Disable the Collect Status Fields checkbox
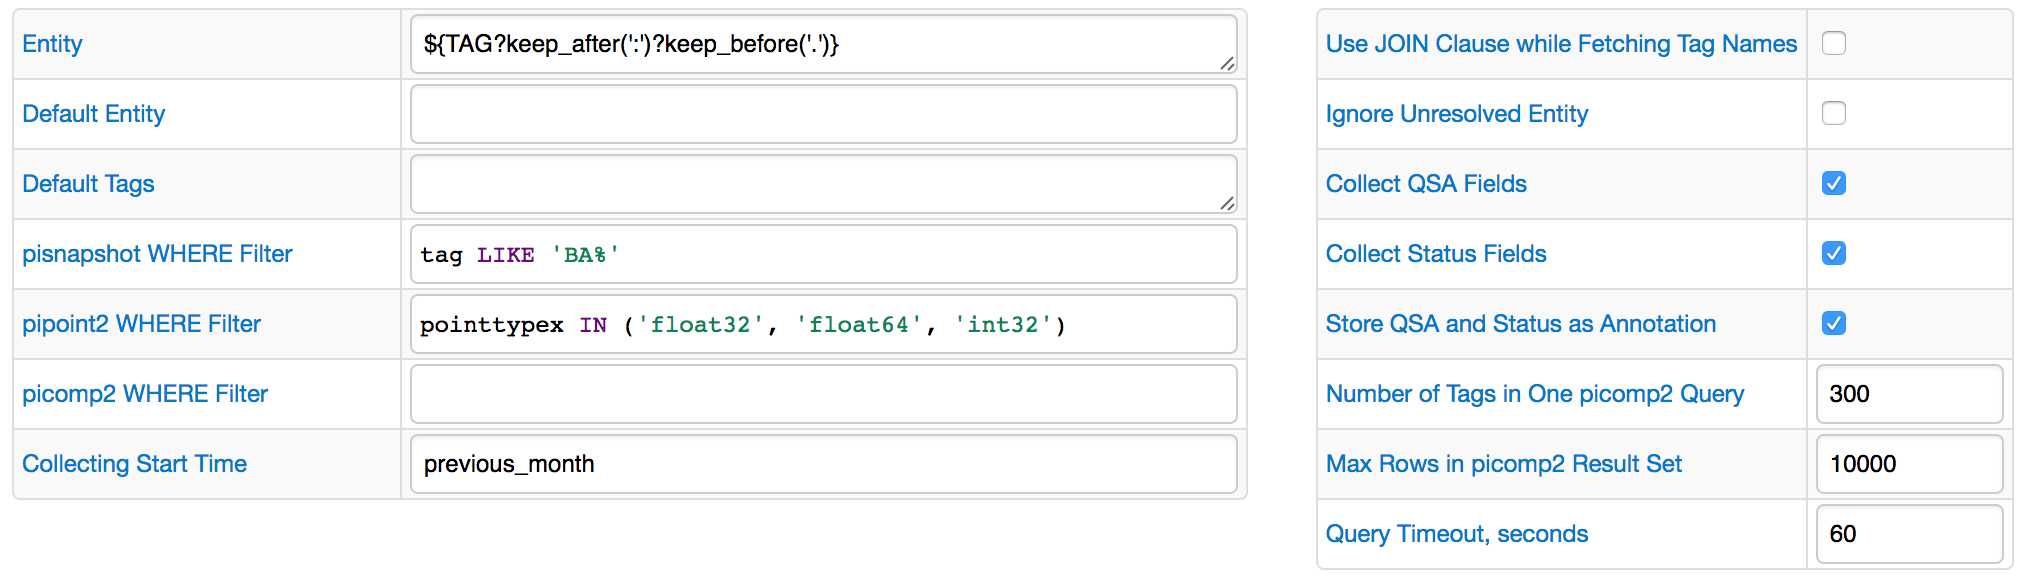 point(1833,253)
